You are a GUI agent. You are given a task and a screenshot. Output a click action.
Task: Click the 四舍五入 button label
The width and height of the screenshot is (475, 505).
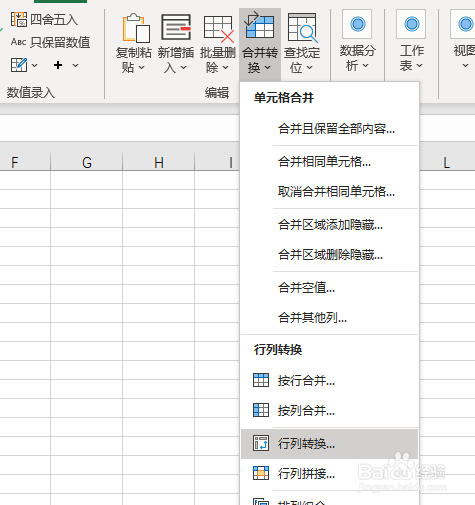[x=54, y=20]
